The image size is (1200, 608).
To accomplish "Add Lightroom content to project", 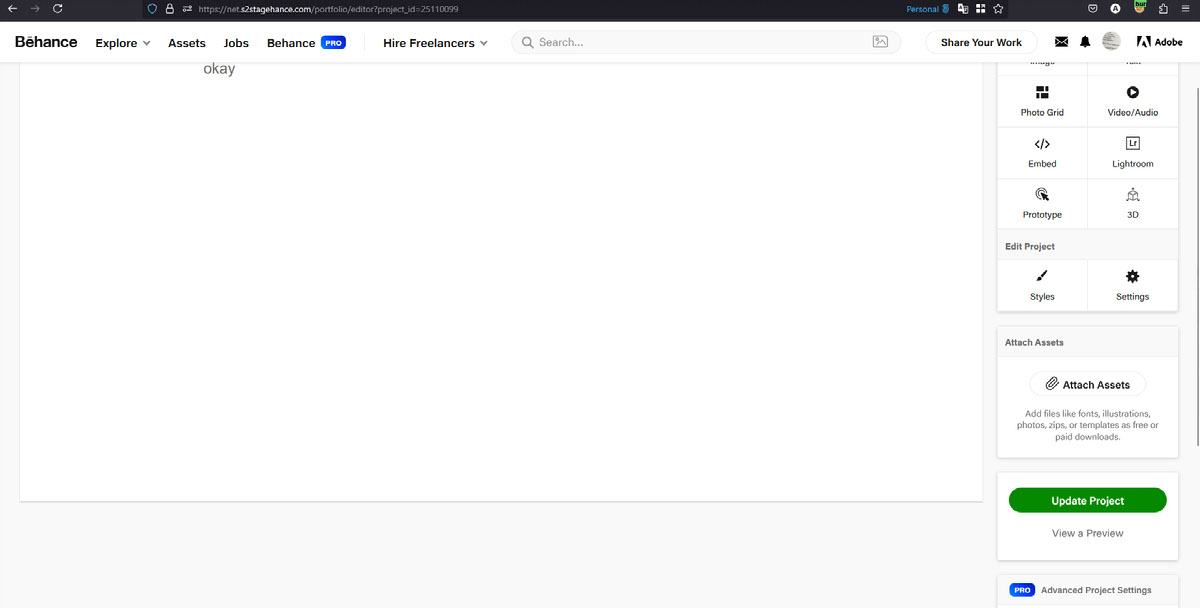I will coord(1132,152).
